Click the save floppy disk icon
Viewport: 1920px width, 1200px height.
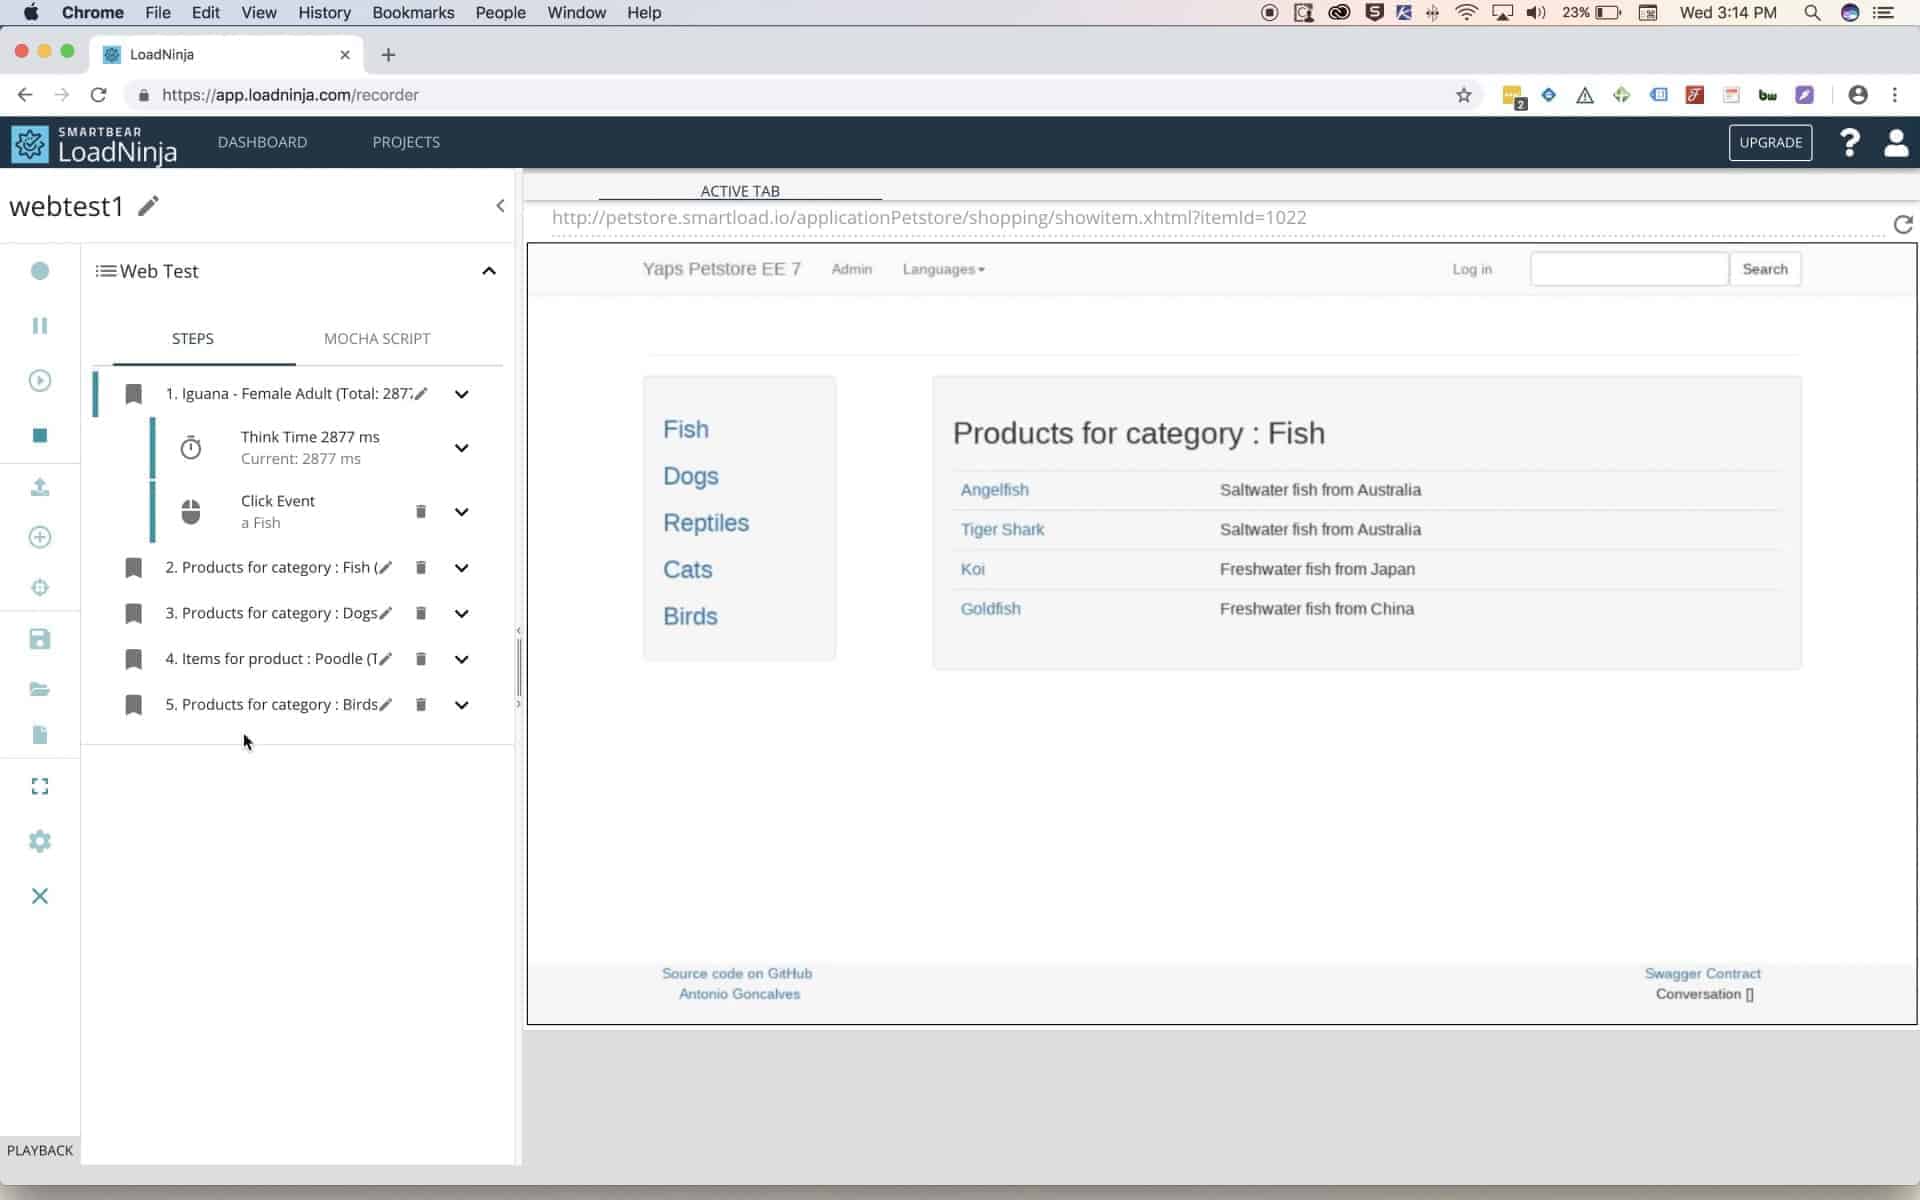point(40,639)
